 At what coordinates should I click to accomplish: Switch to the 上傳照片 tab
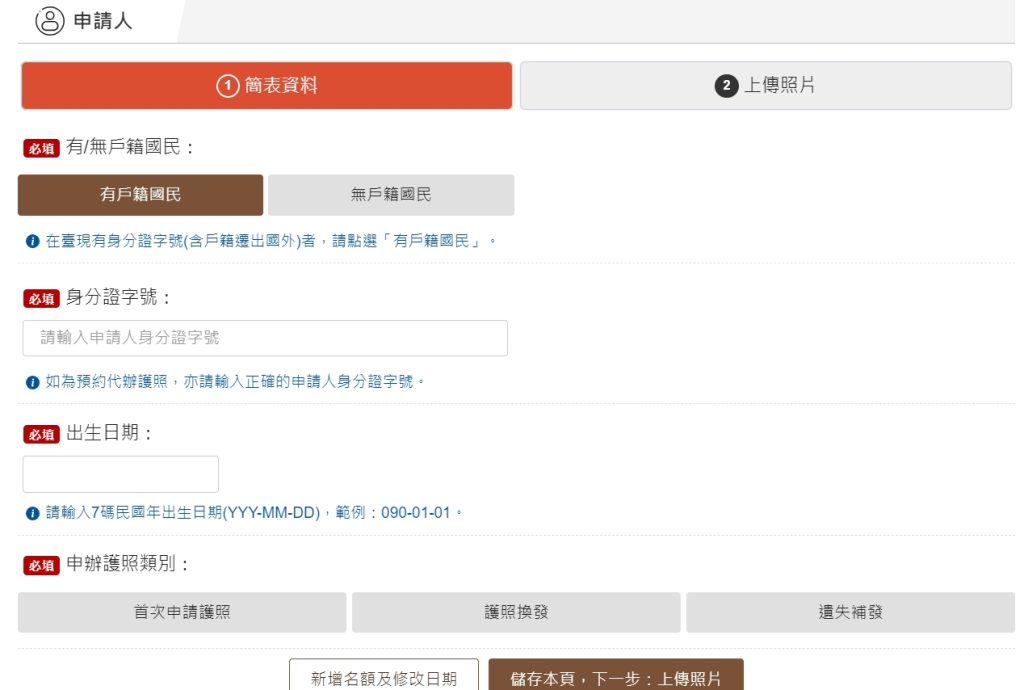768,85
